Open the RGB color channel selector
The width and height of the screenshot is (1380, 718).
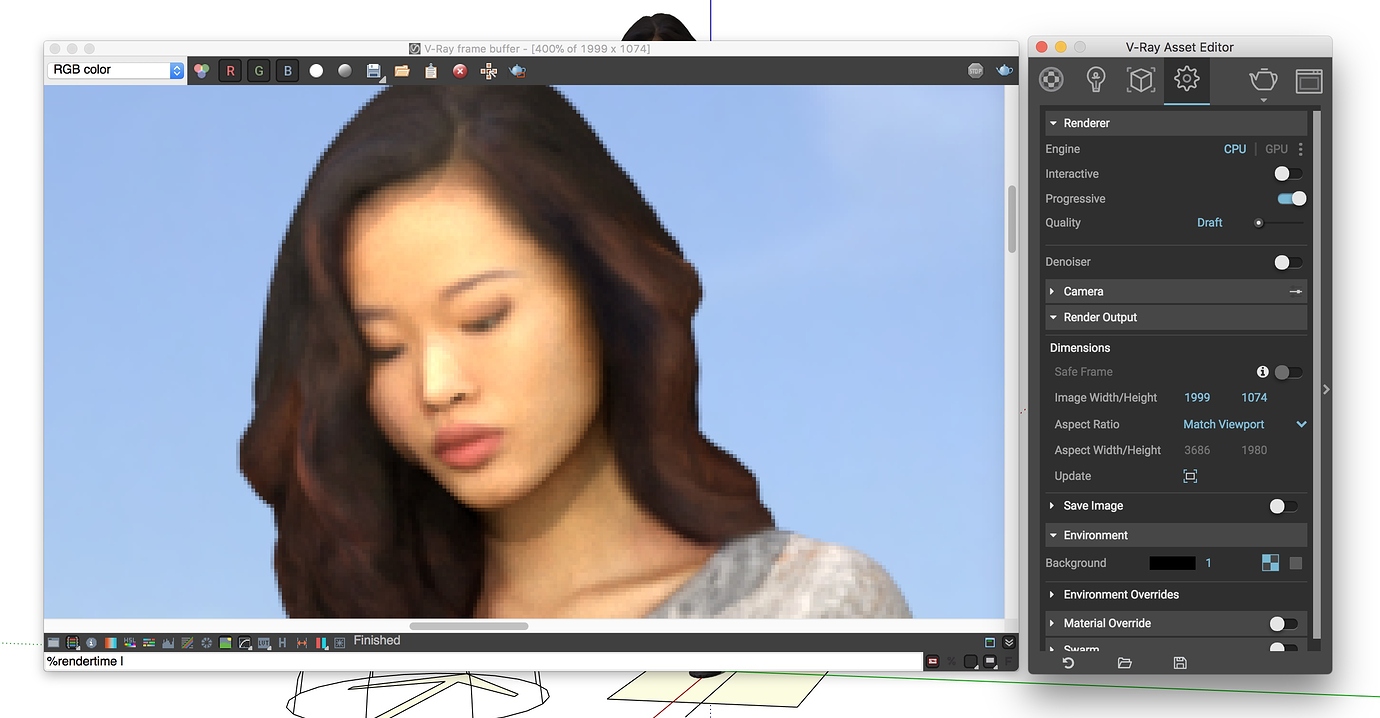tap(113, 69)
